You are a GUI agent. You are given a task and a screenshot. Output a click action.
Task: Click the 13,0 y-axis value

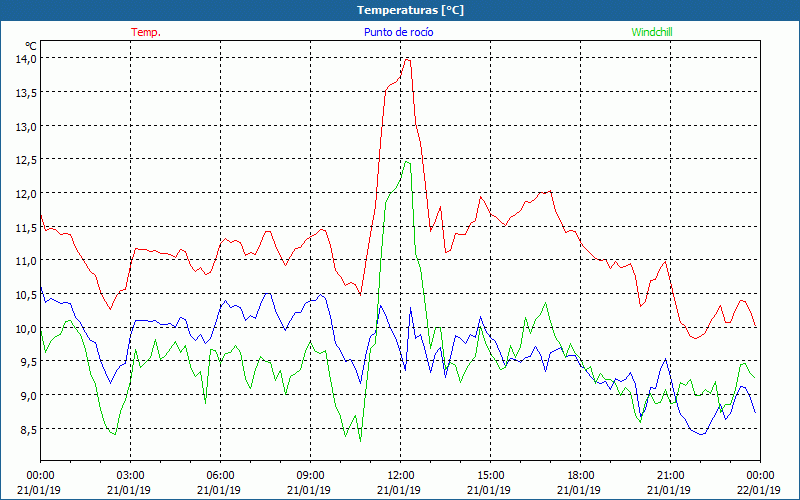pyautogui.click(x=26, y=126)
